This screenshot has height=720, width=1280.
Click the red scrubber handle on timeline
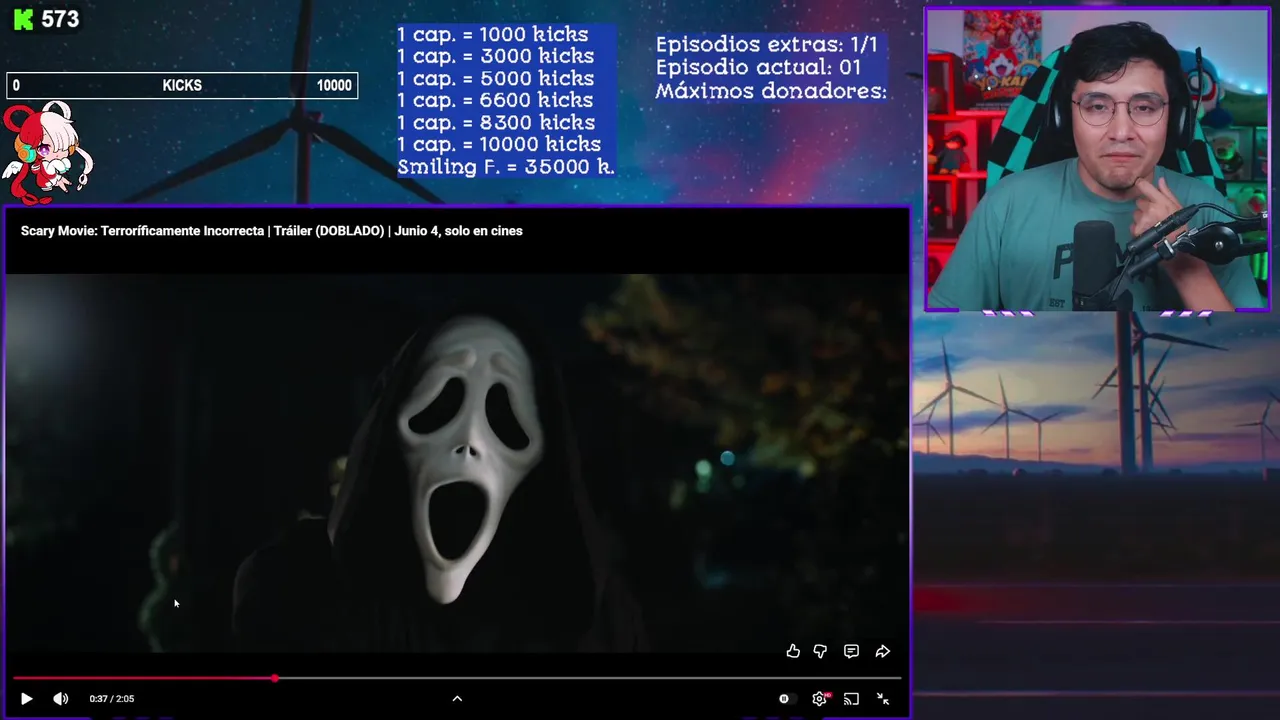(x=275, y=678)
